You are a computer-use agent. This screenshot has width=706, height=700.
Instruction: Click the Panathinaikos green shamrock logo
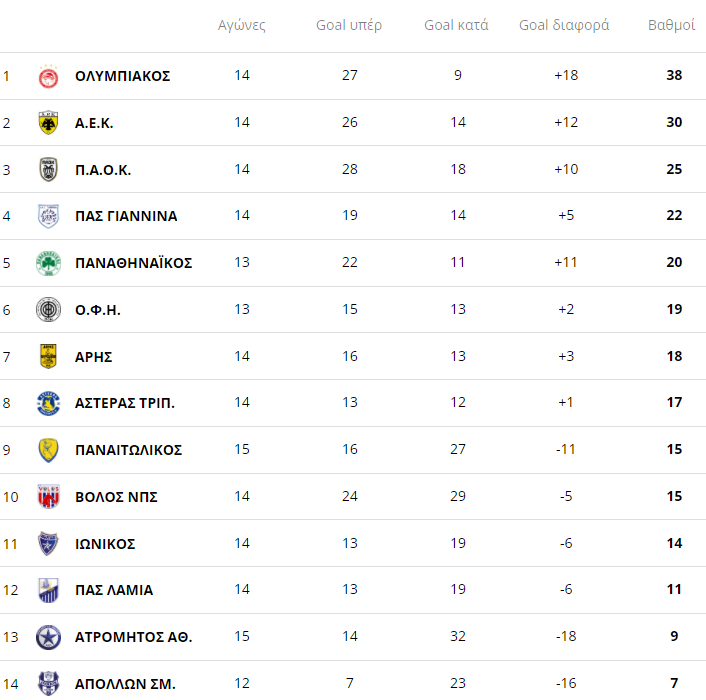[48, 263]
